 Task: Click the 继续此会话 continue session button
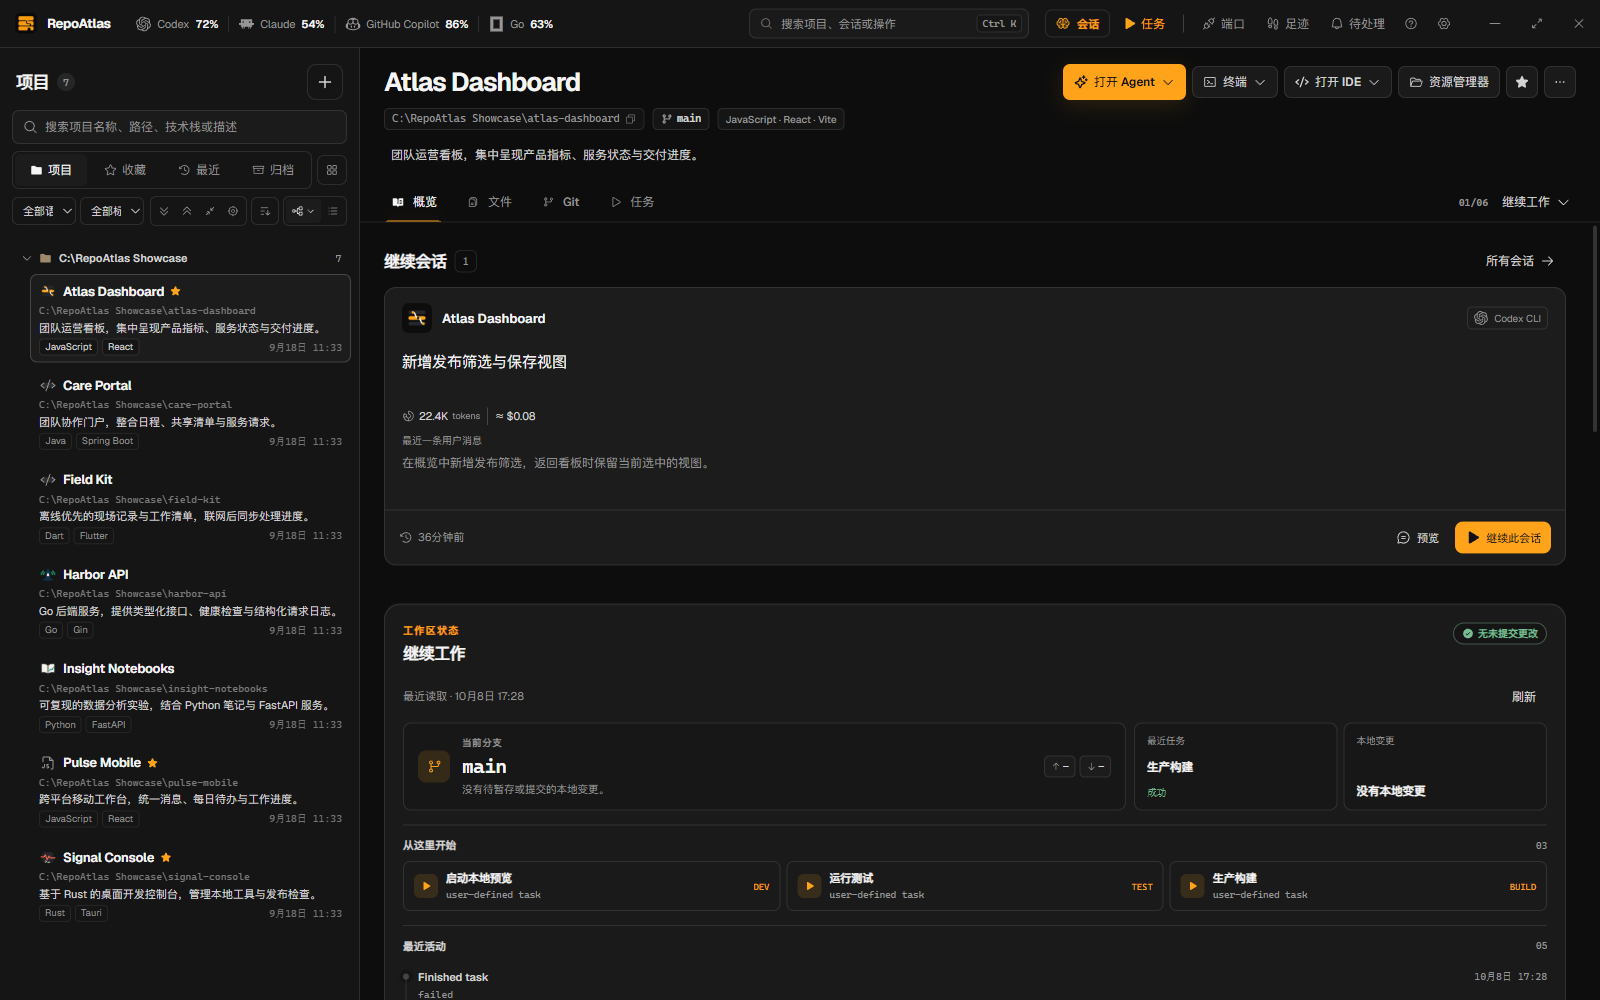point(1503,538)
